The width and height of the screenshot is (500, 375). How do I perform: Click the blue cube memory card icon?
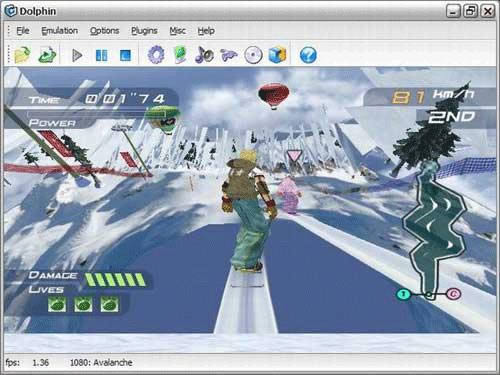point(277,55)
